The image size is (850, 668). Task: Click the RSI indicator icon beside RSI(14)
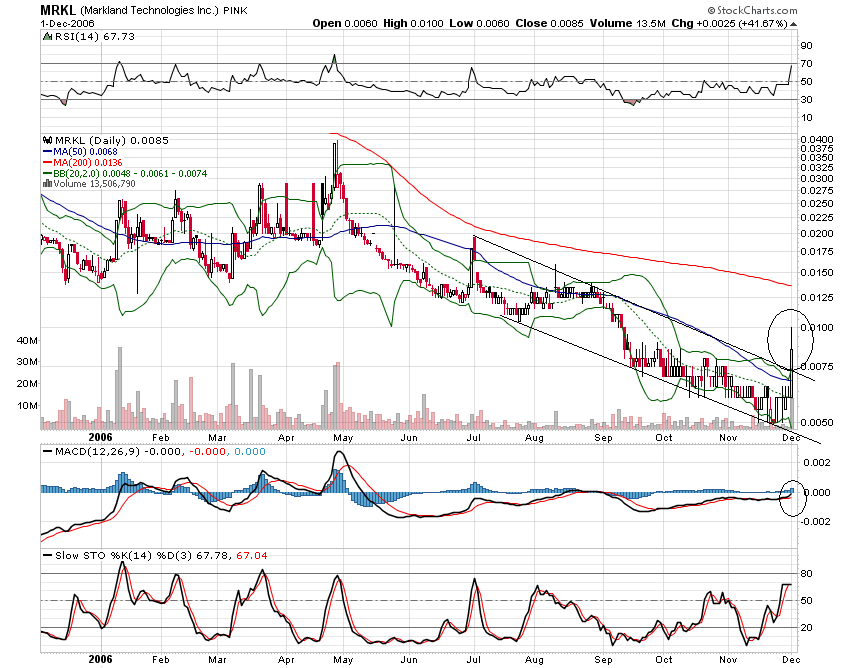coord(48,37)
